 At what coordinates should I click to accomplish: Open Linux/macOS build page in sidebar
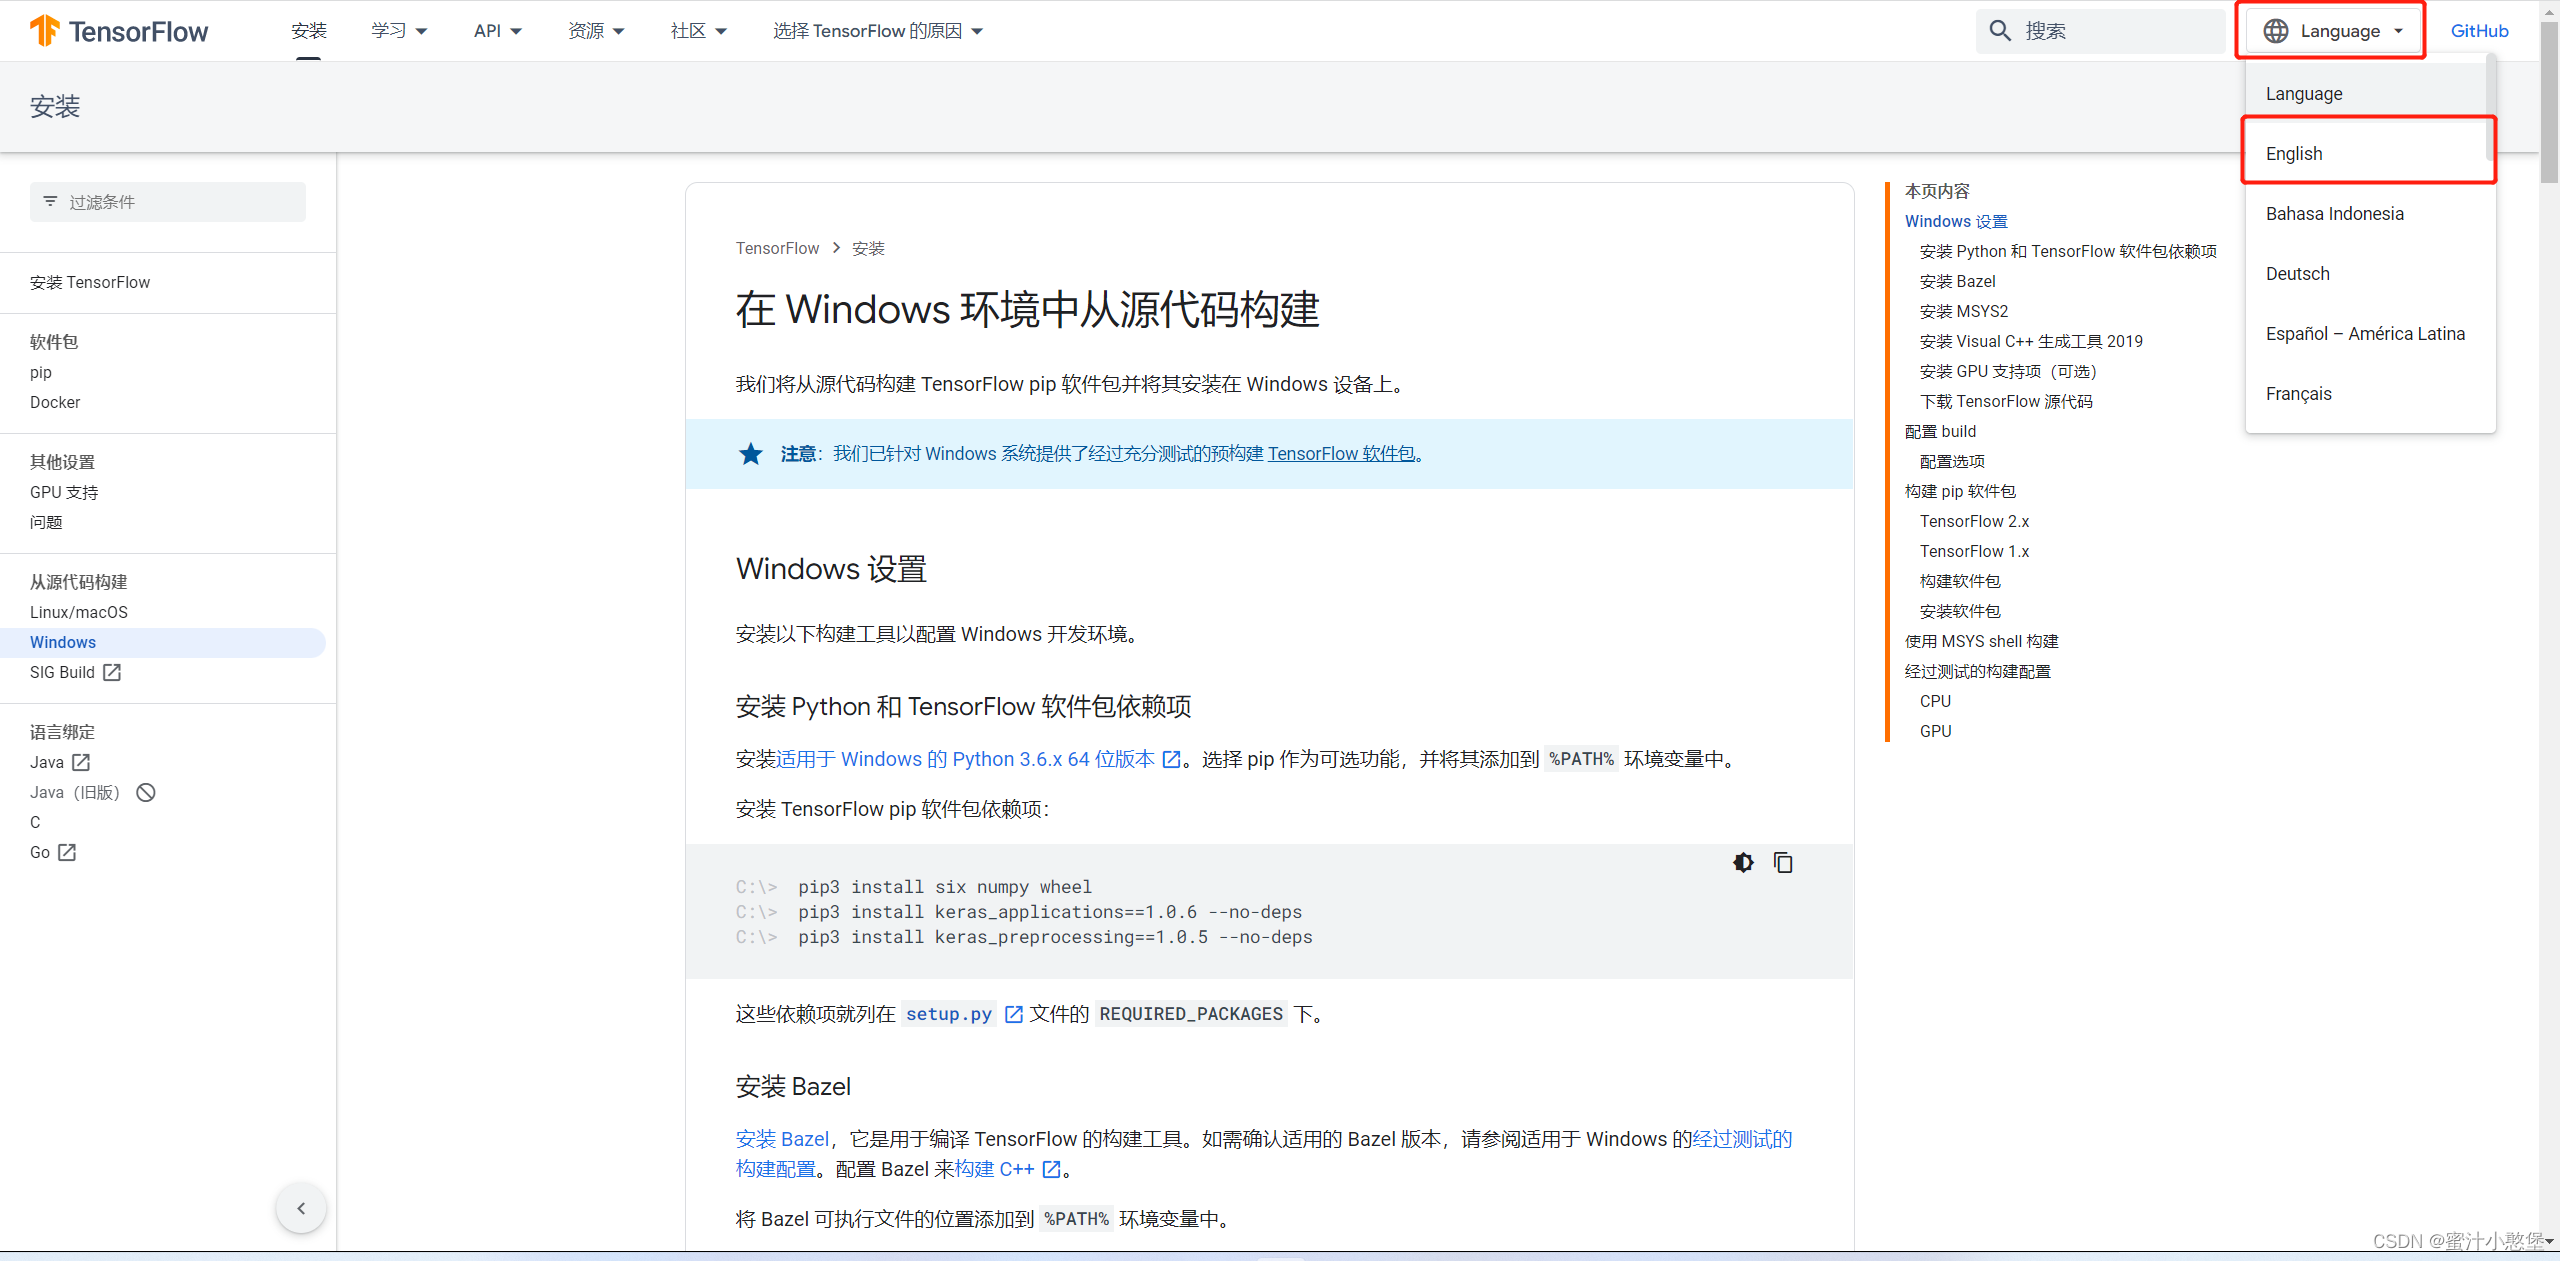tap(79, 612)
